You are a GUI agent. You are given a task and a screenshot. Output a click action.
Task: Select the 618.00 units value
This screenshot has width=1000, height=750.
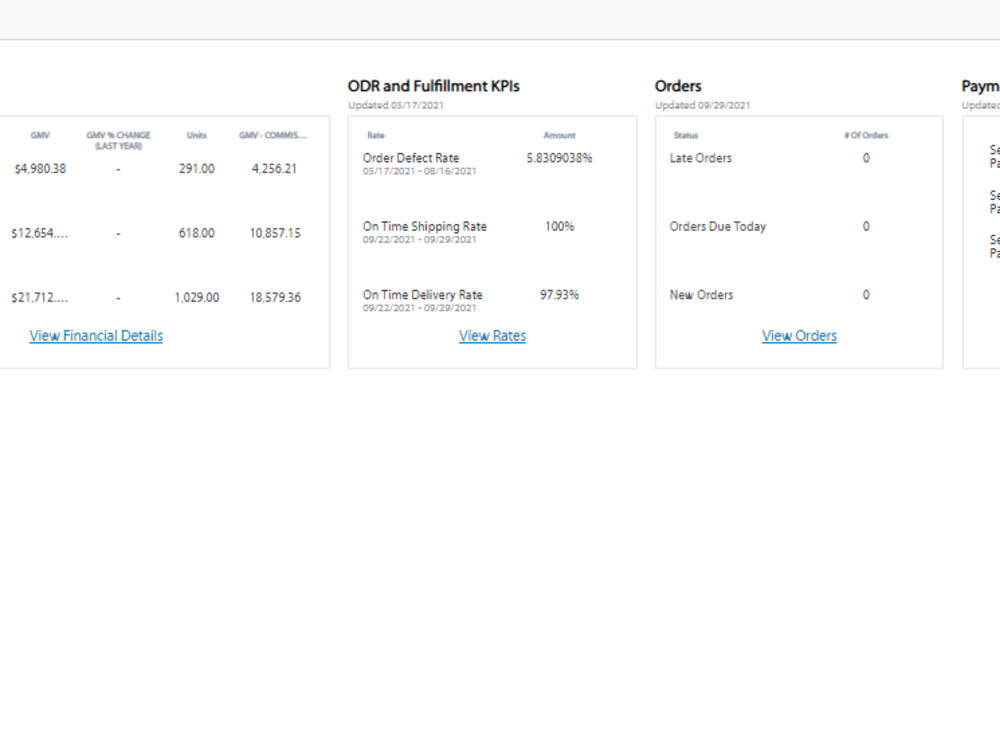pos(196,233)
